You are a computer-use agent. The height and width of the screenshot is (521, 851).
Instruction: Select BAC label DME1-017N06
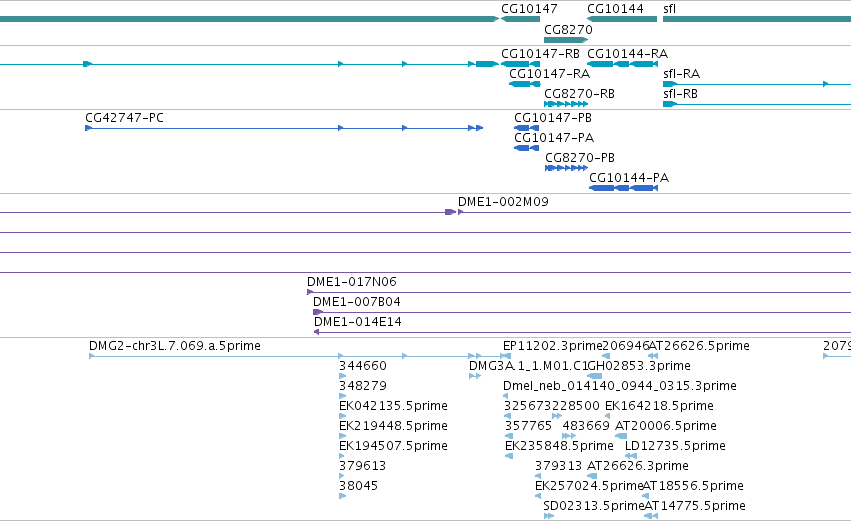tap(352, 282)
